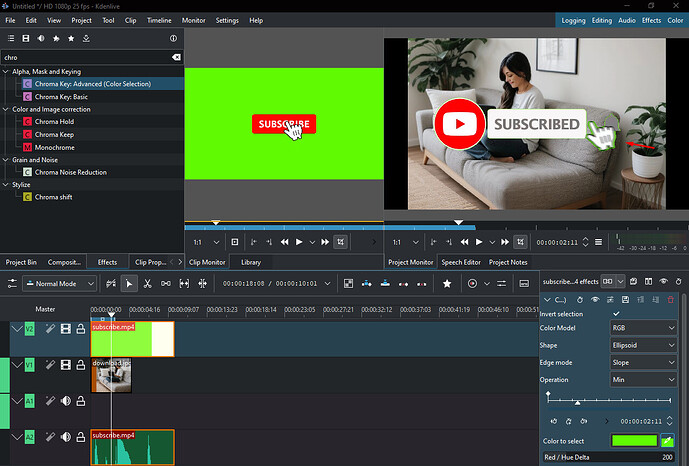Toggle chroma key effect visibility eye
Image resolution: width=689 pixels, height=466 pixels.
click(x=595, y=300)
